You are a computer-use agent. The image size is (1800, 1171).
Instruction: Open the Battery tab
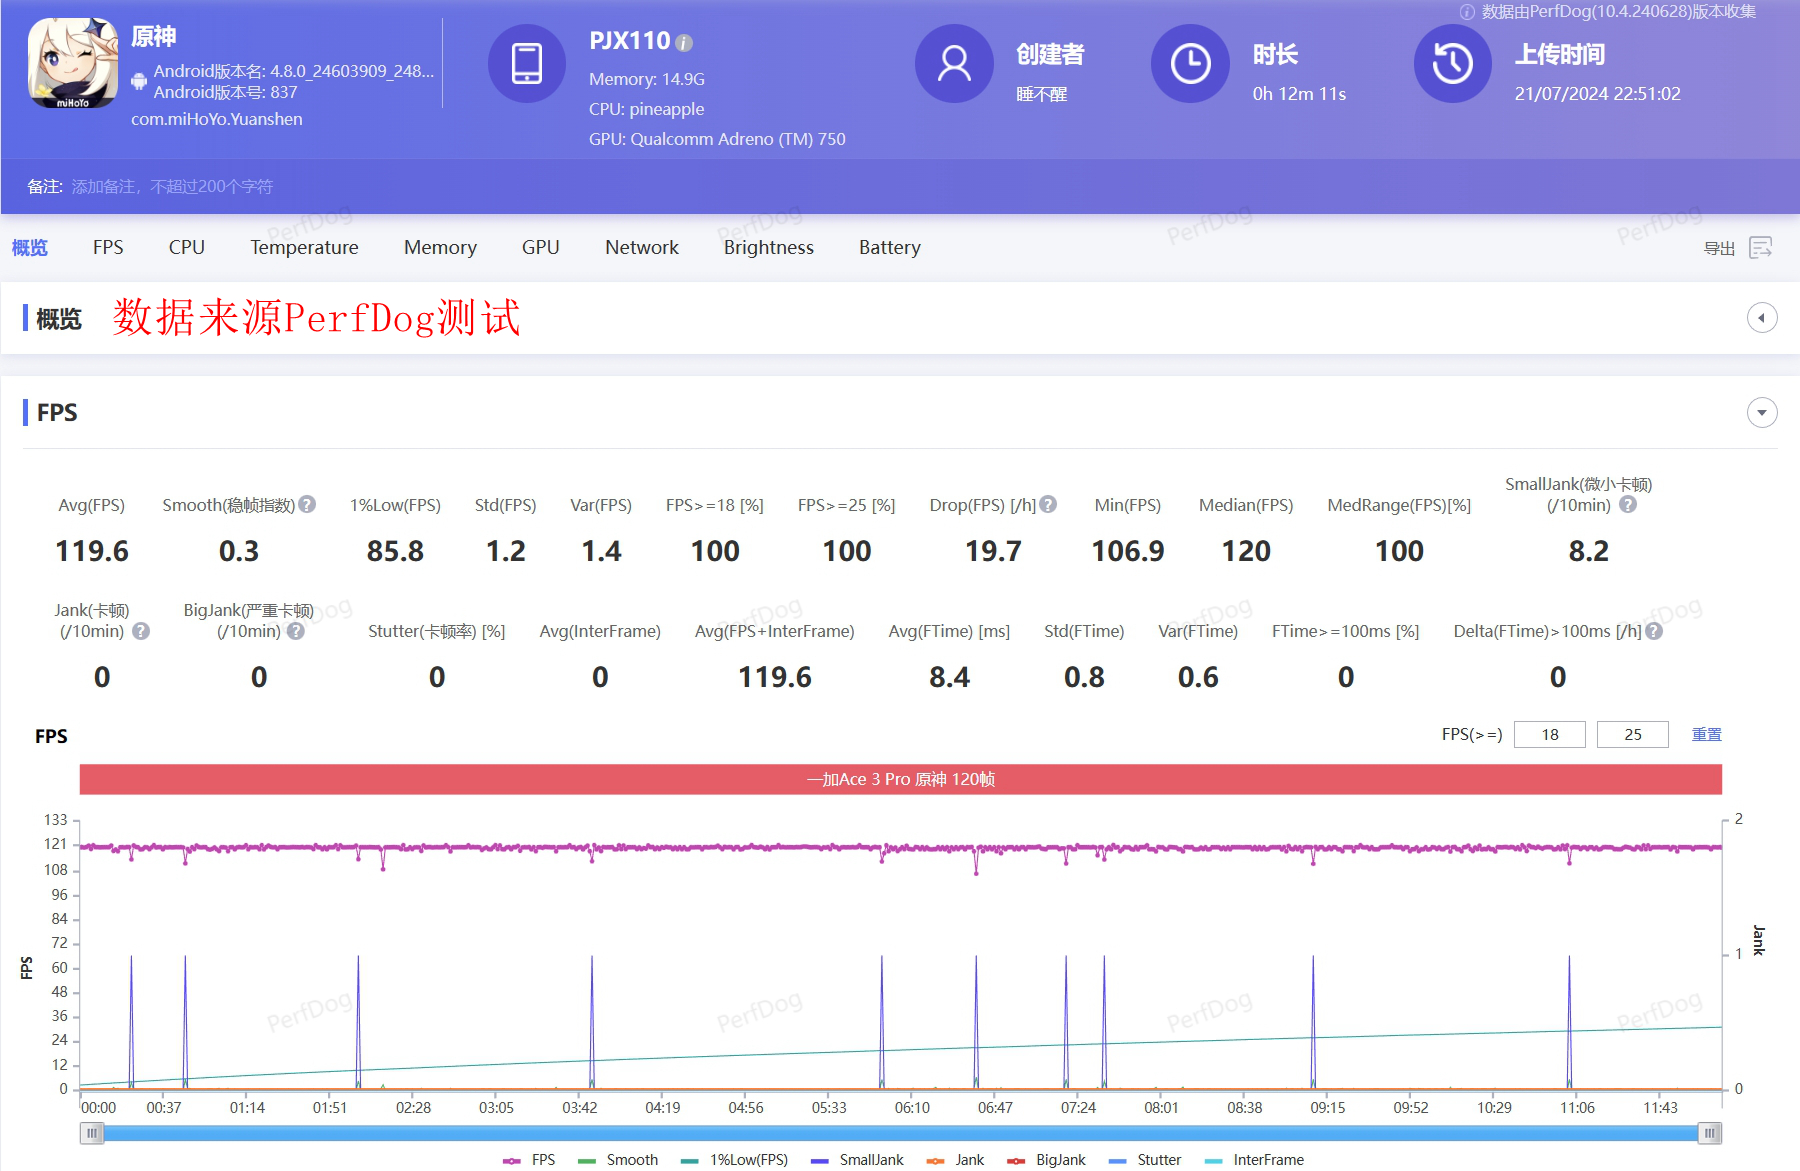point(889,247)
